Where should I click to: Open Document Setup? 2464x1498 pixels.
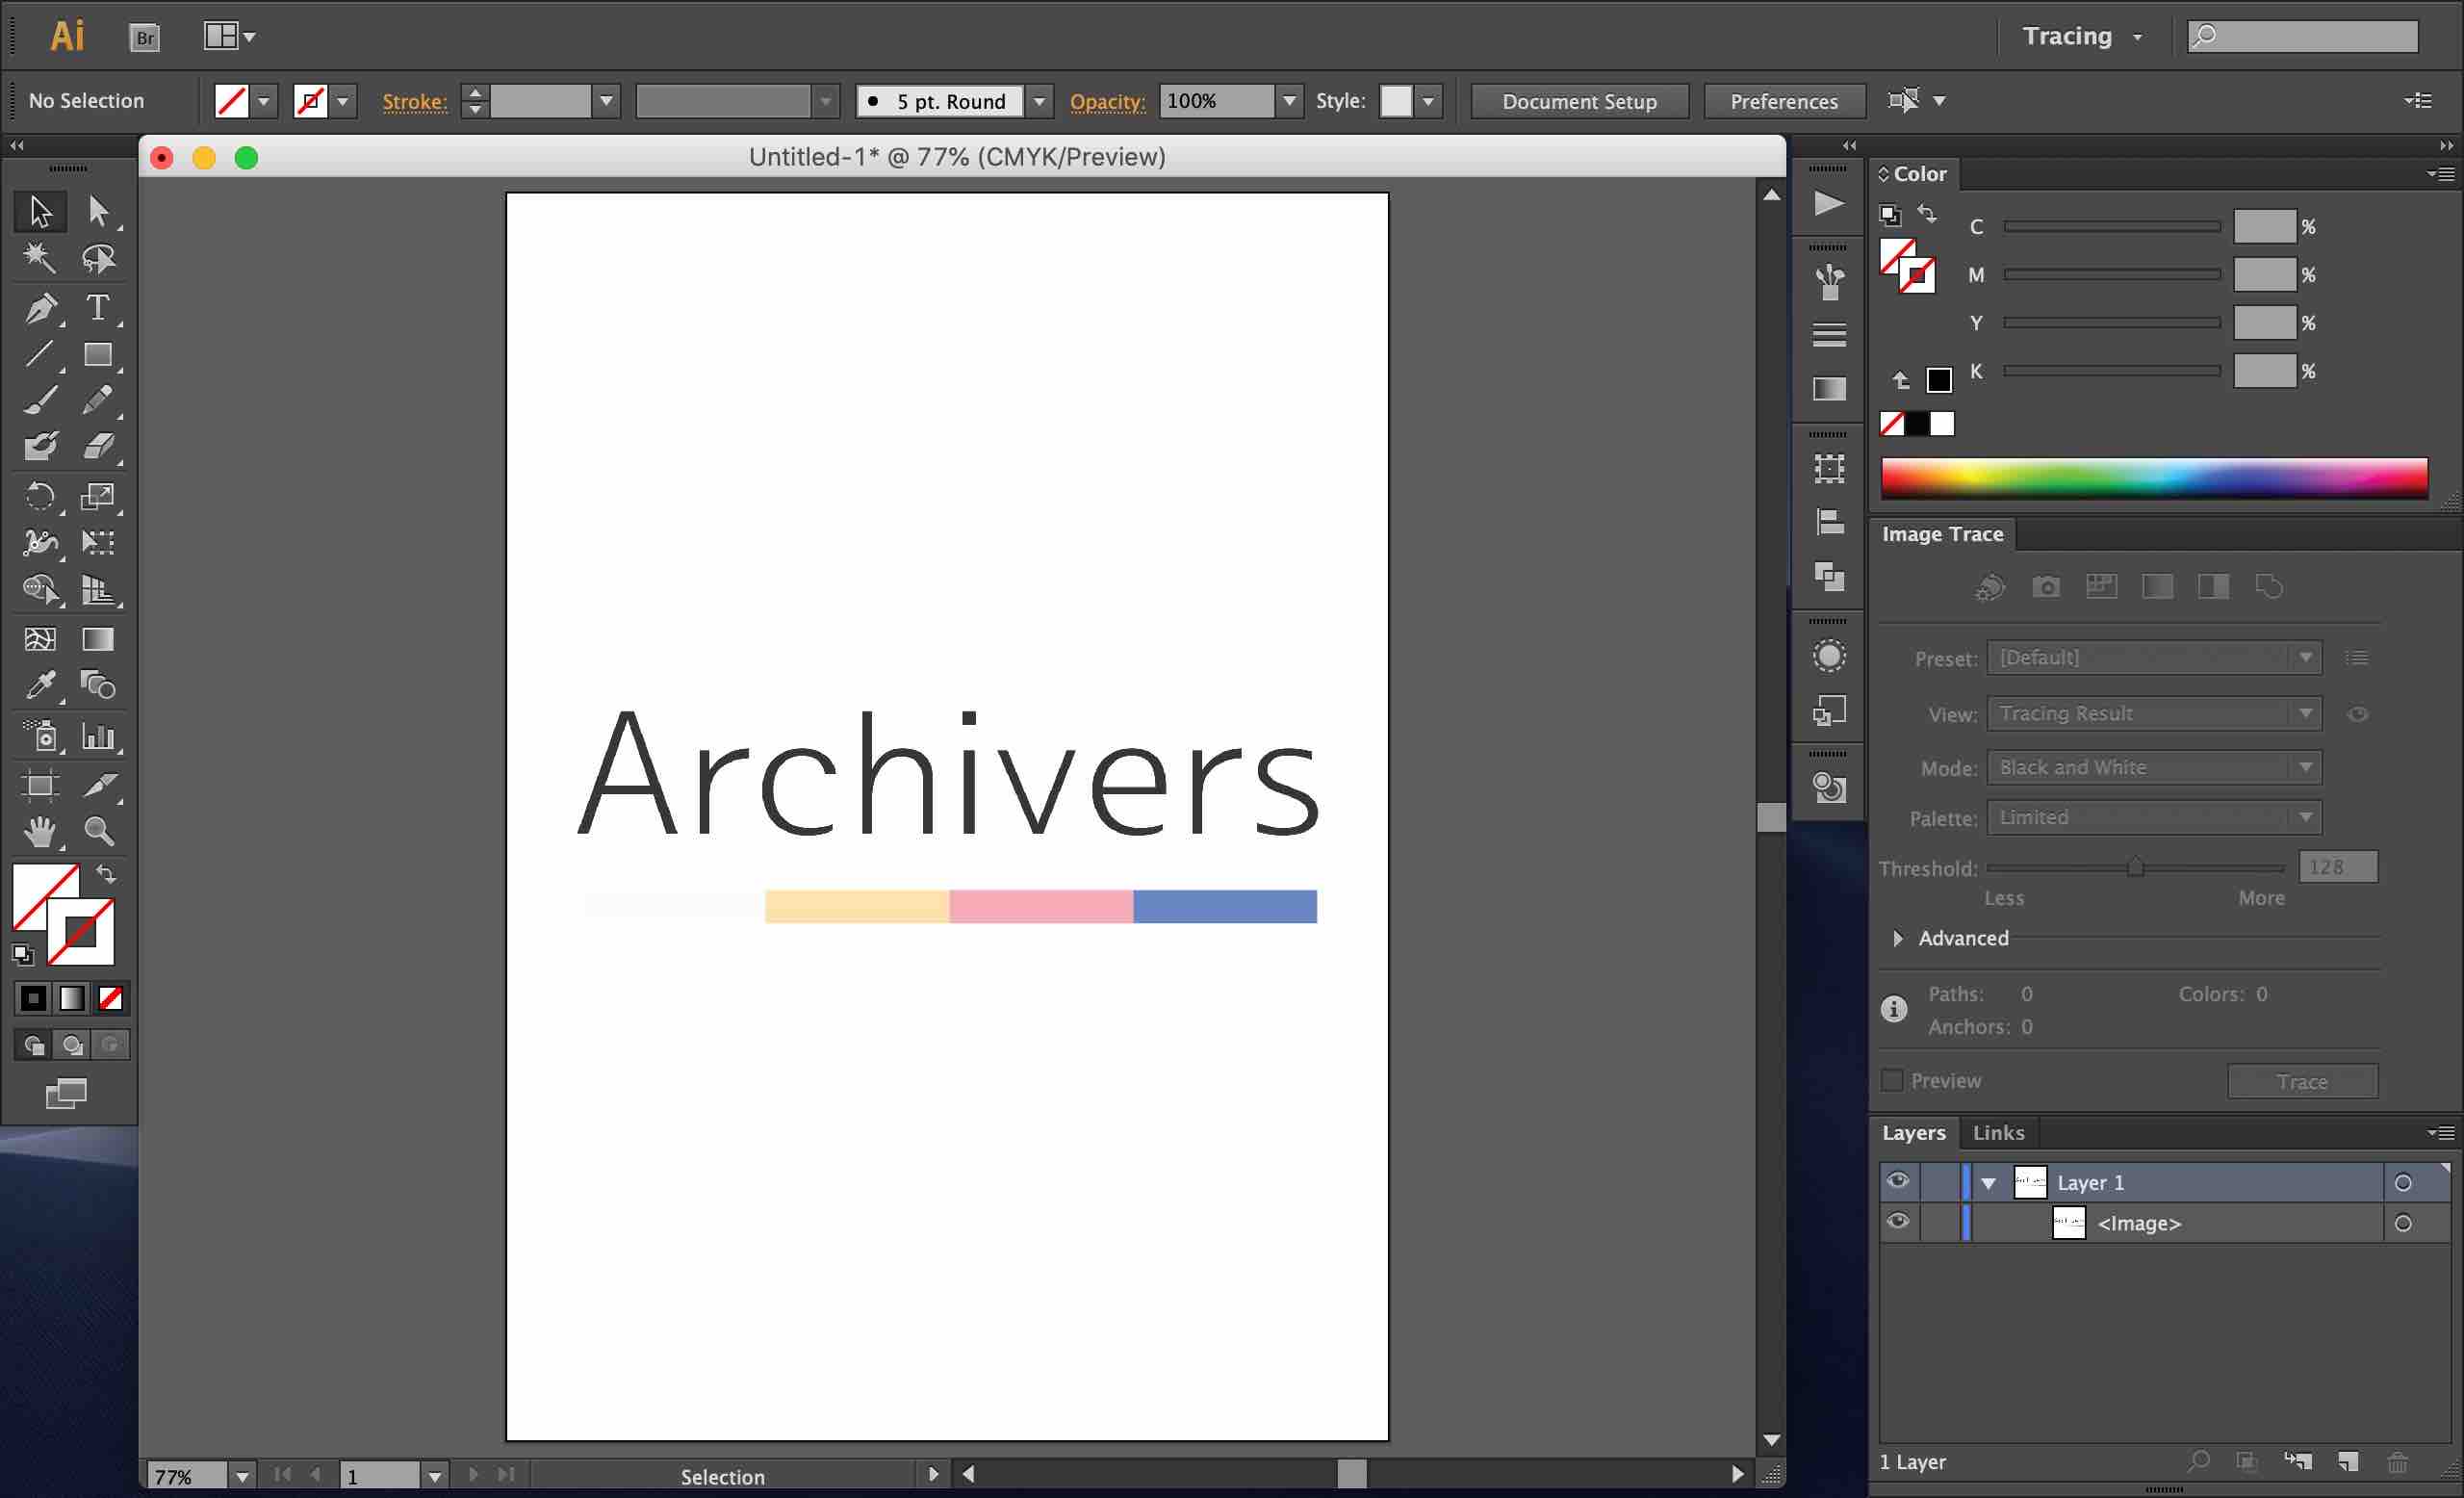(x=1579, y=101)
